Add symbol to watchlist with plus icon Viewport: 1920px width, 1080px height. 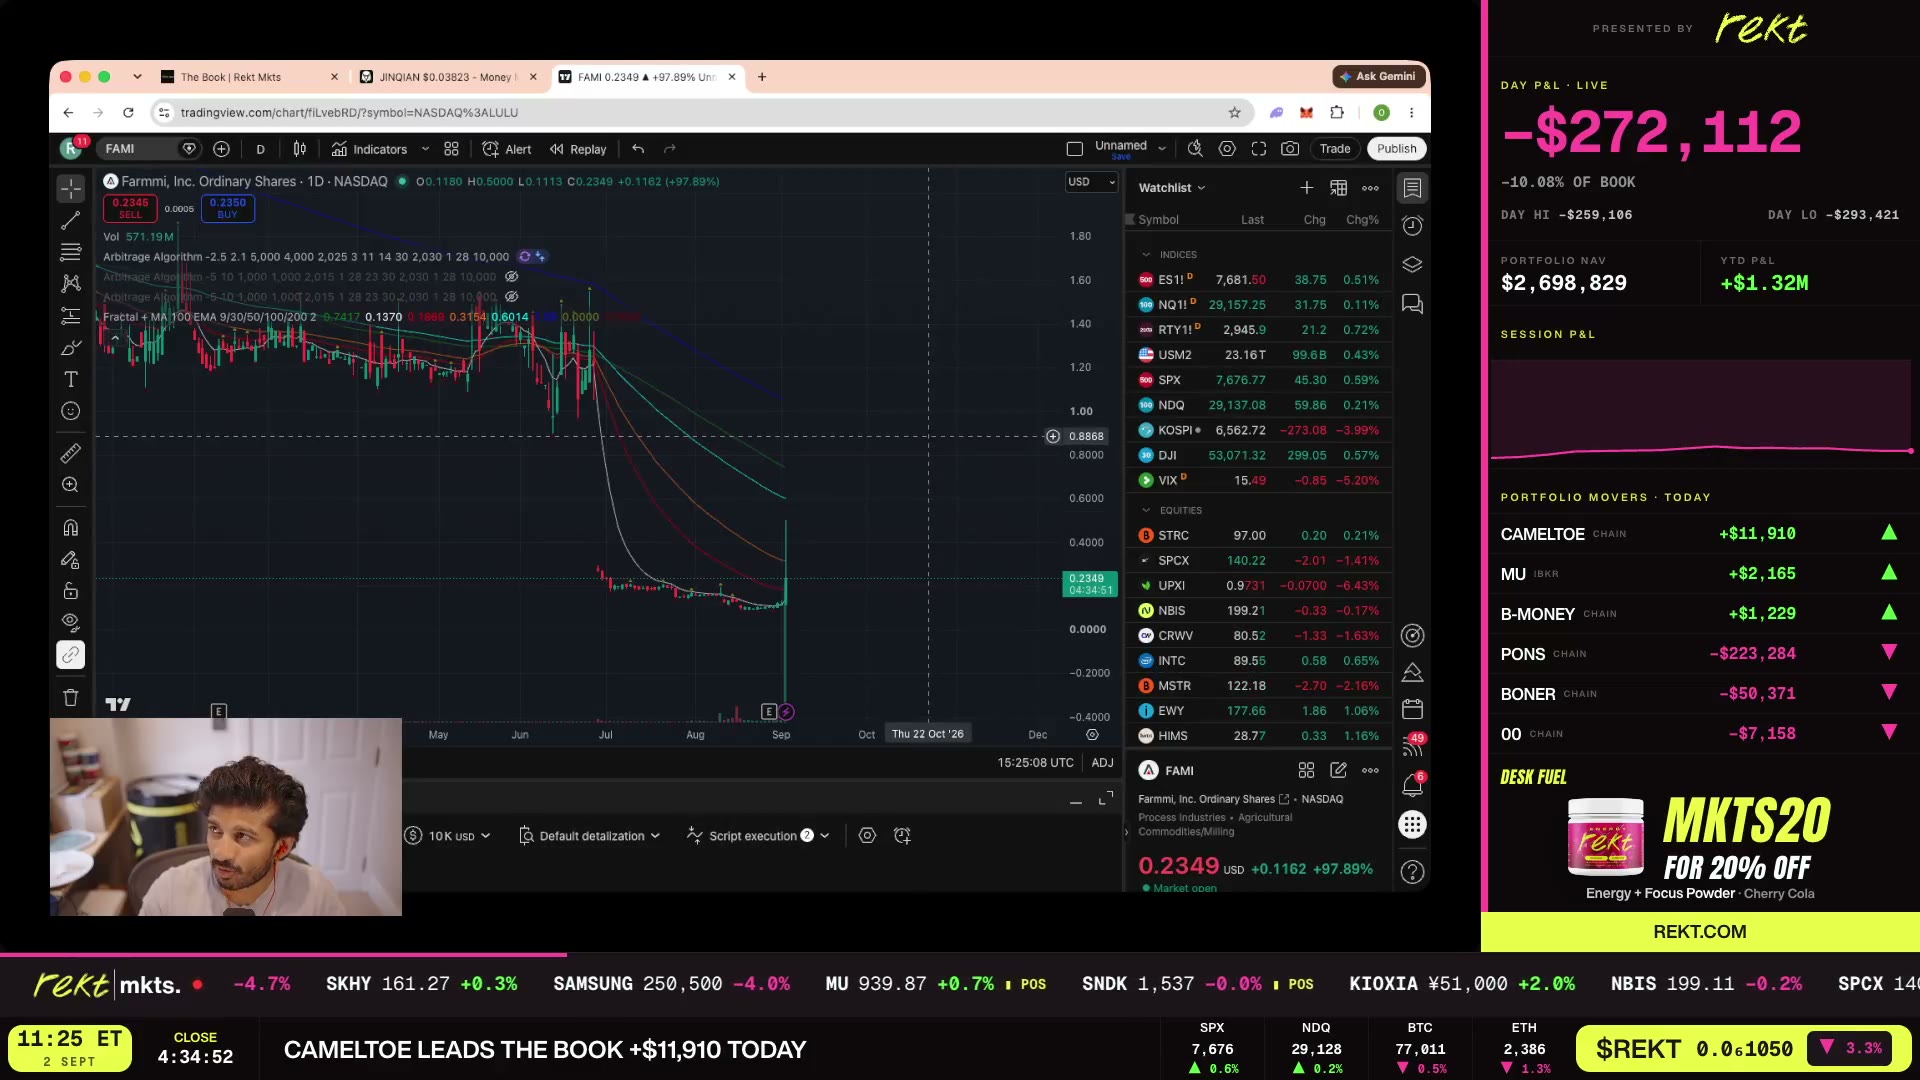[x=1306, y=188]
